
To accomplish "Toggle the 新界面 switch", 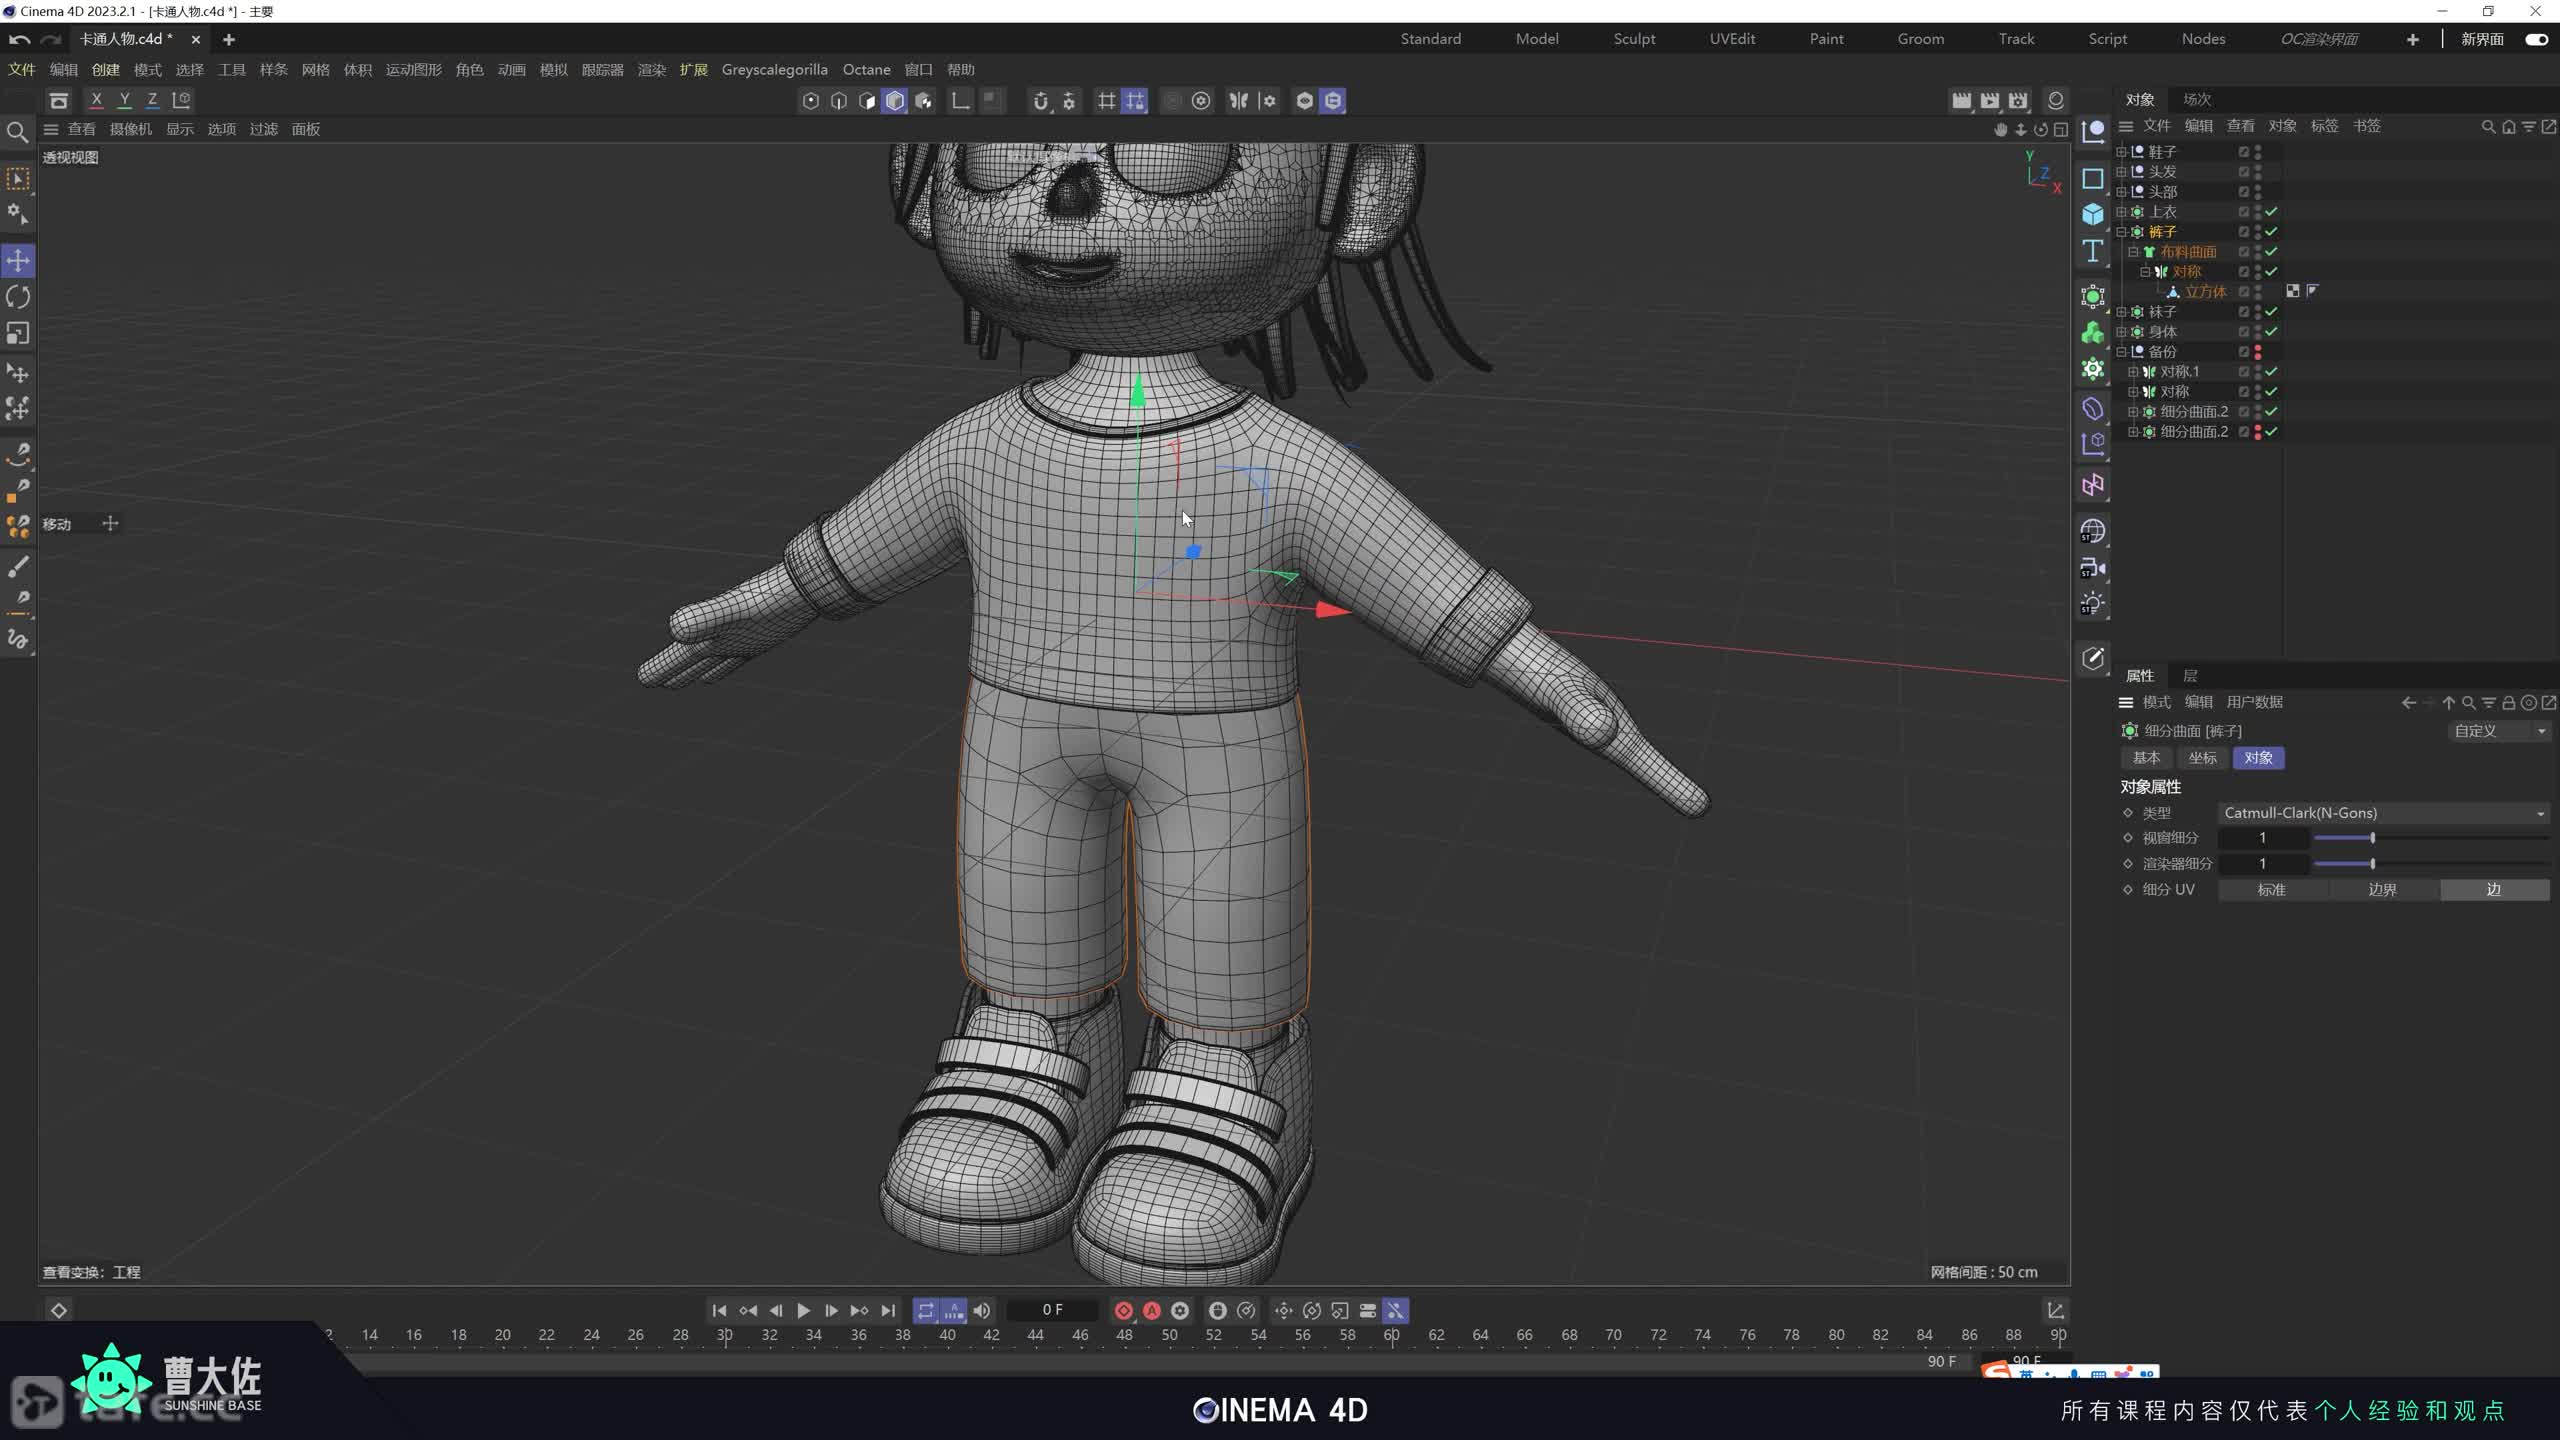I will [x=2535, y=39].
